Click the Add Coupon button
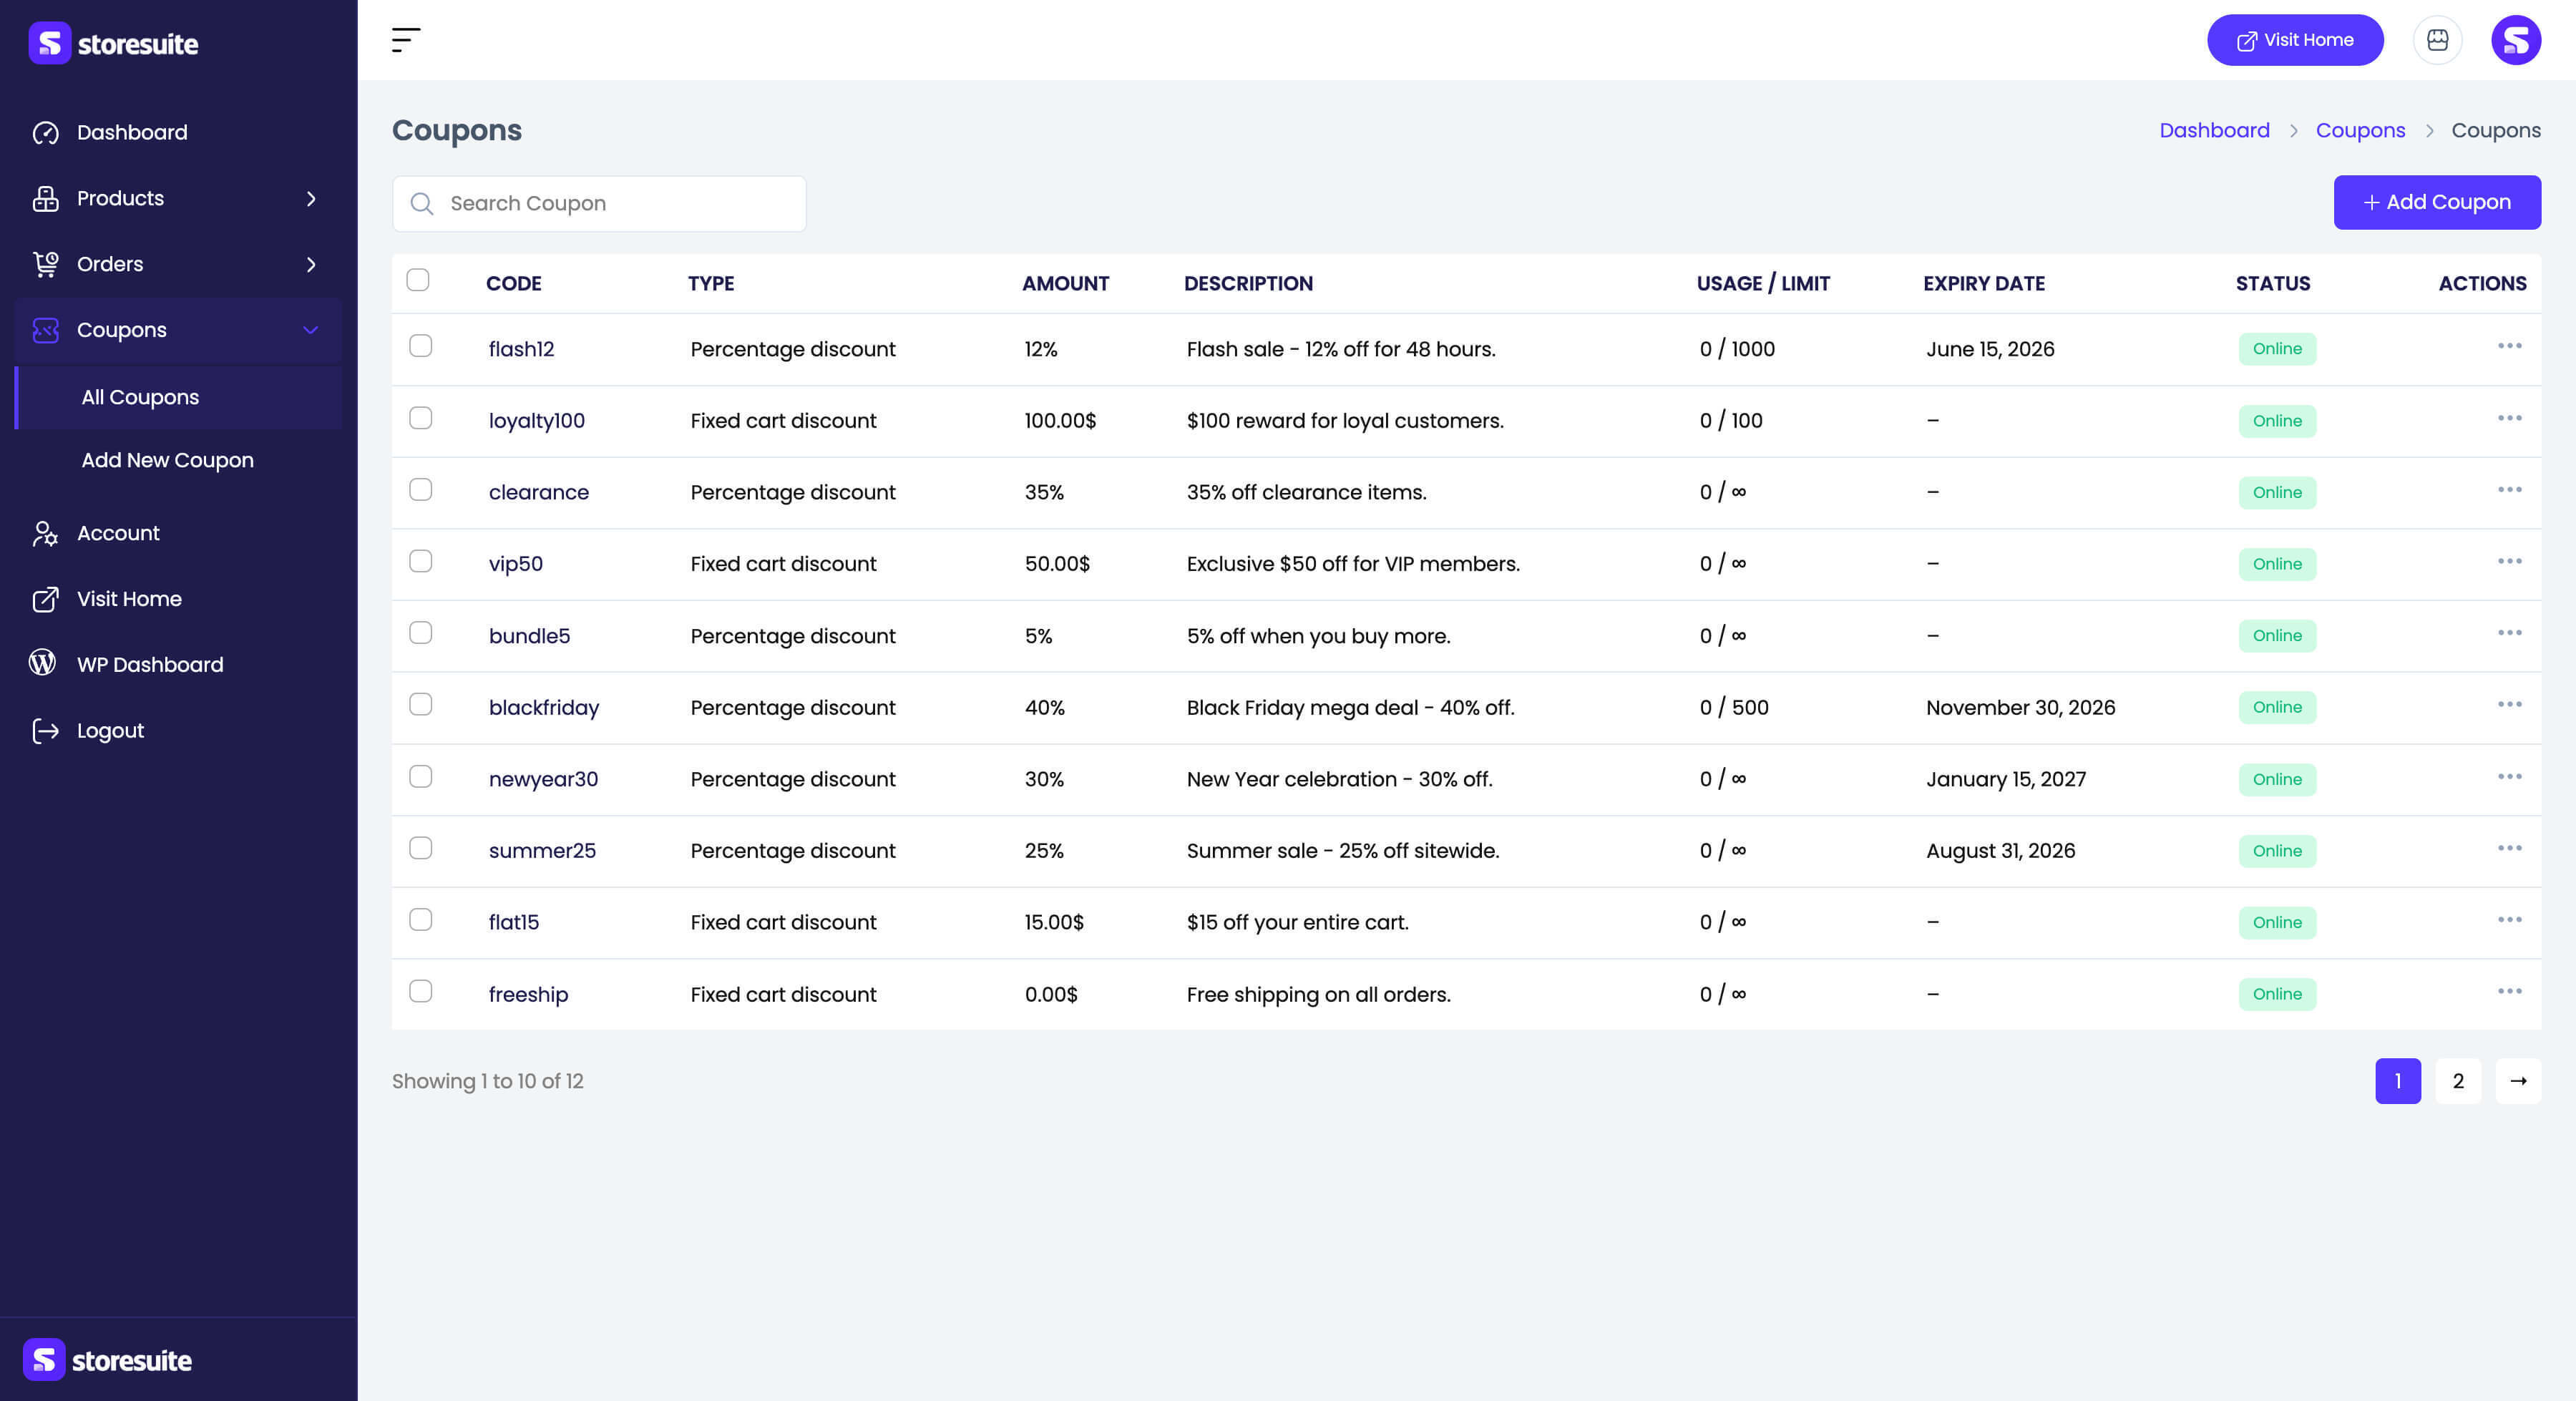 2437,202
